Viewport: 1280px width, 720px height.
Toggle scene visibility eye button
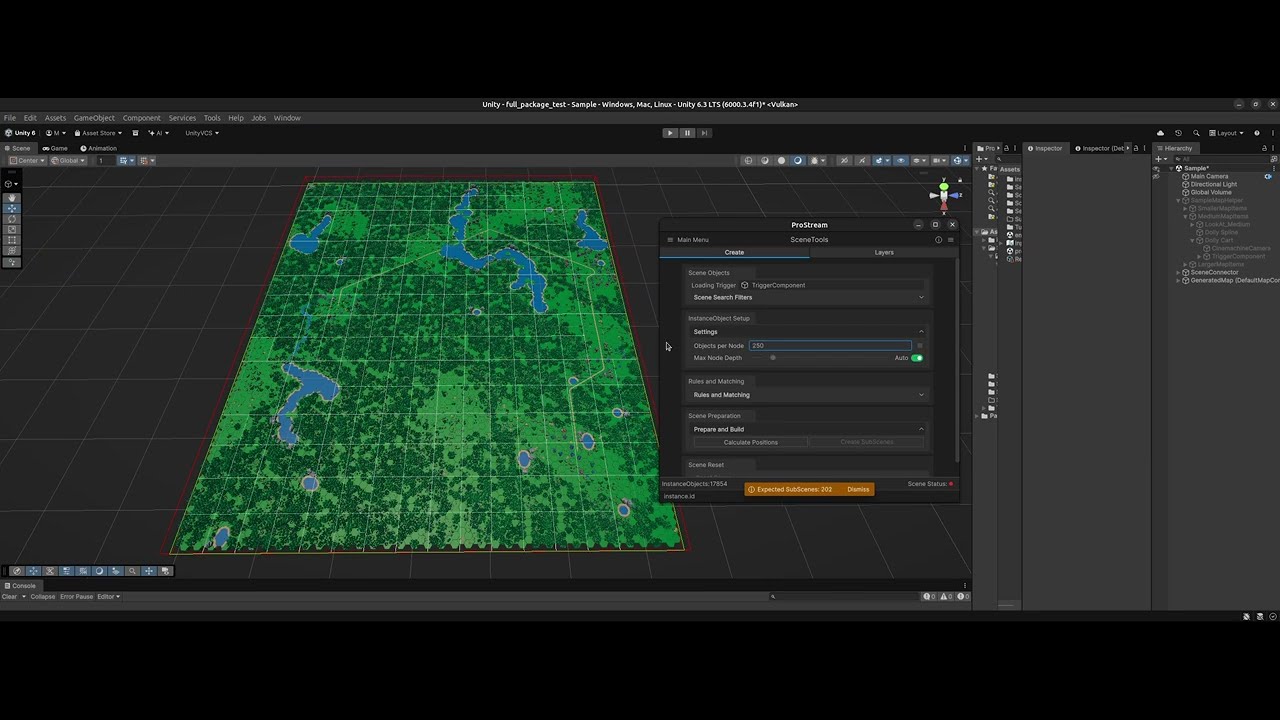click(900, 160)
